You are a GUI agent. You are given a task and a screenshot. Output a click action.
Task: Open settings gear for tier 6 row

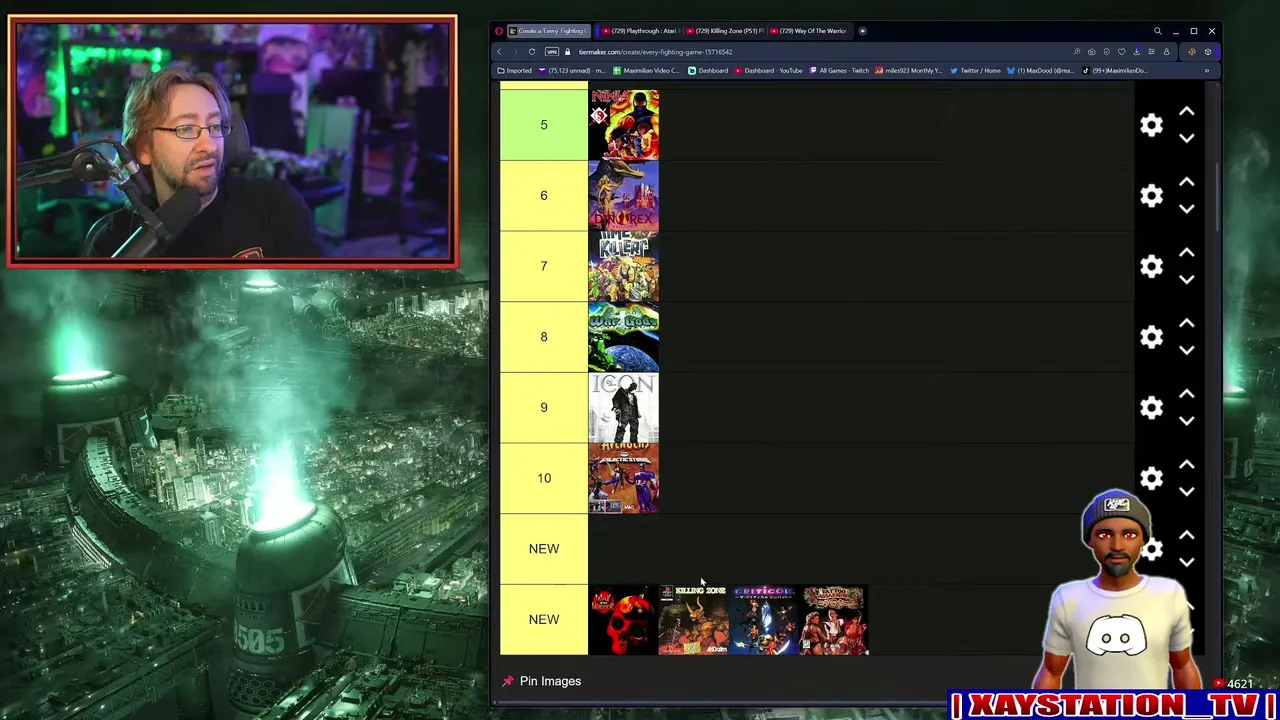point(1151,196)
